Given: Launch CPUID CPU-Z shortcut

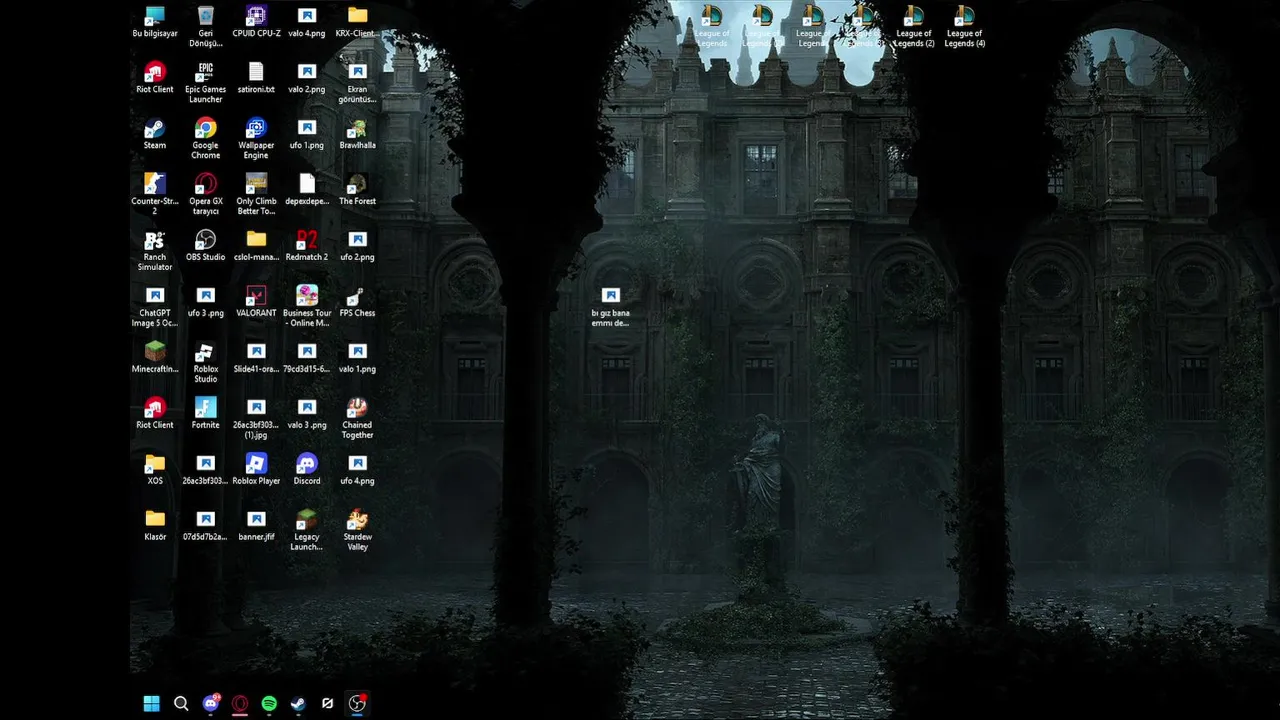Looking at the screenshot, I should (256, 22).
